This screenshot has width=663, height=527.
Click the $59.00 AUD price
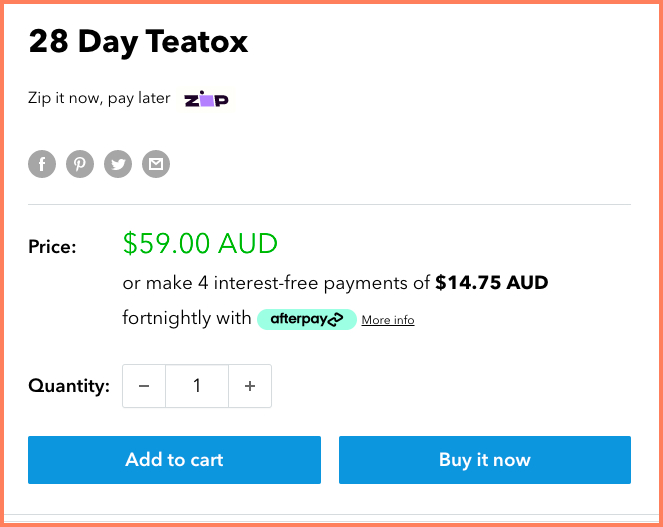pos(200,243)
